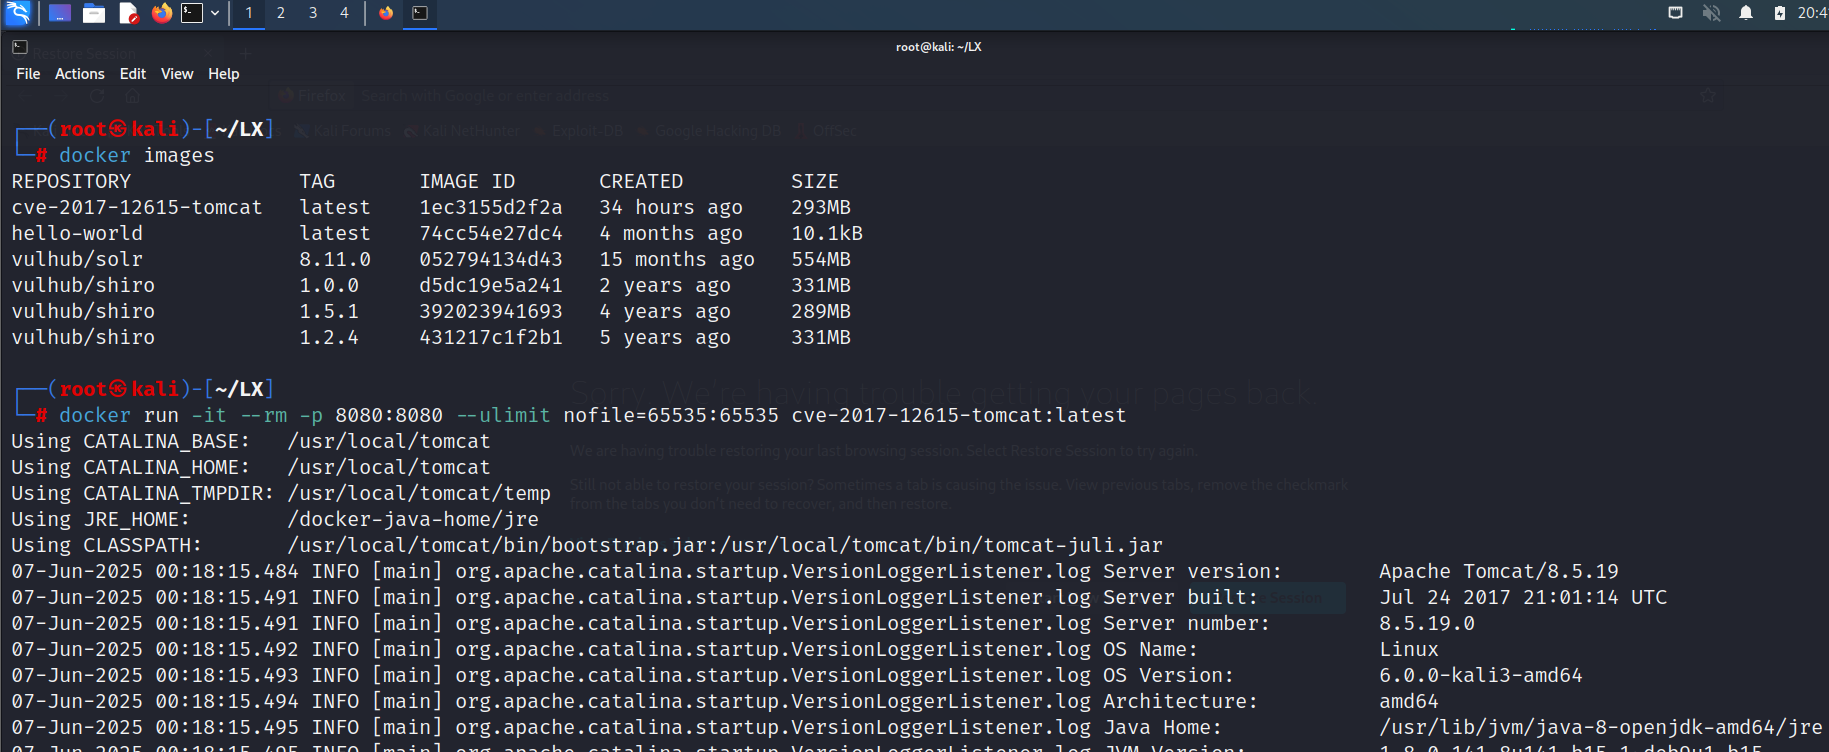Click the CREATED column header
Viewport: 1829px width, 752px height.
[x=641, y=181]
